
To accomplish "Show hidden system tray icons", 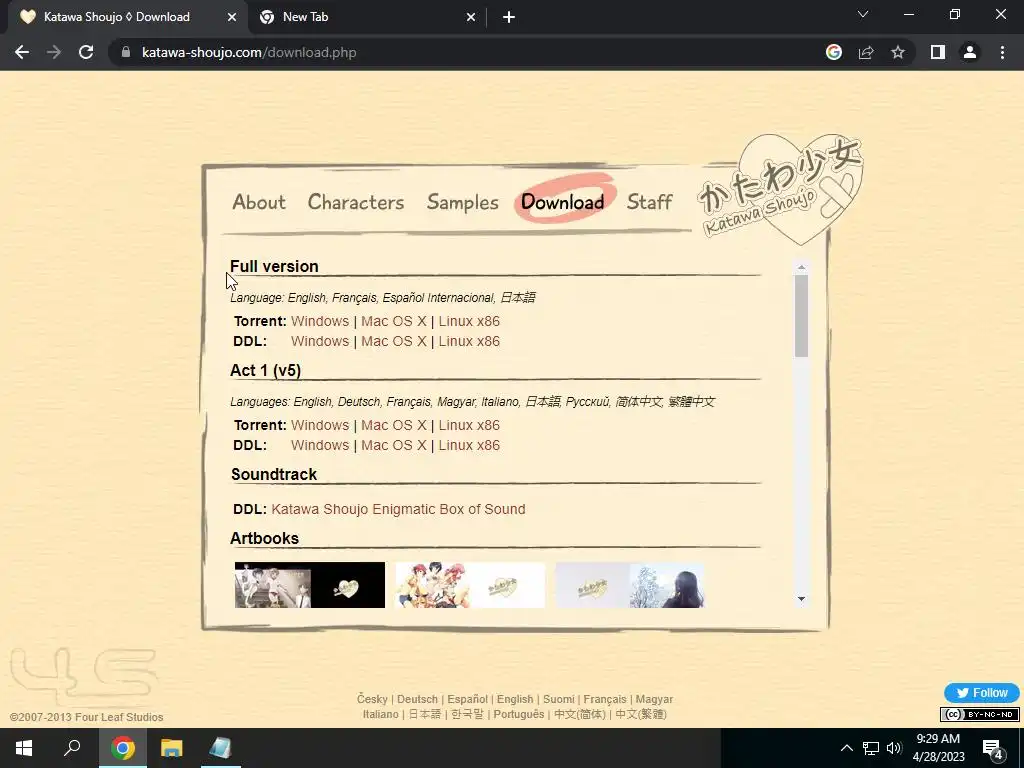I will 846,748.
